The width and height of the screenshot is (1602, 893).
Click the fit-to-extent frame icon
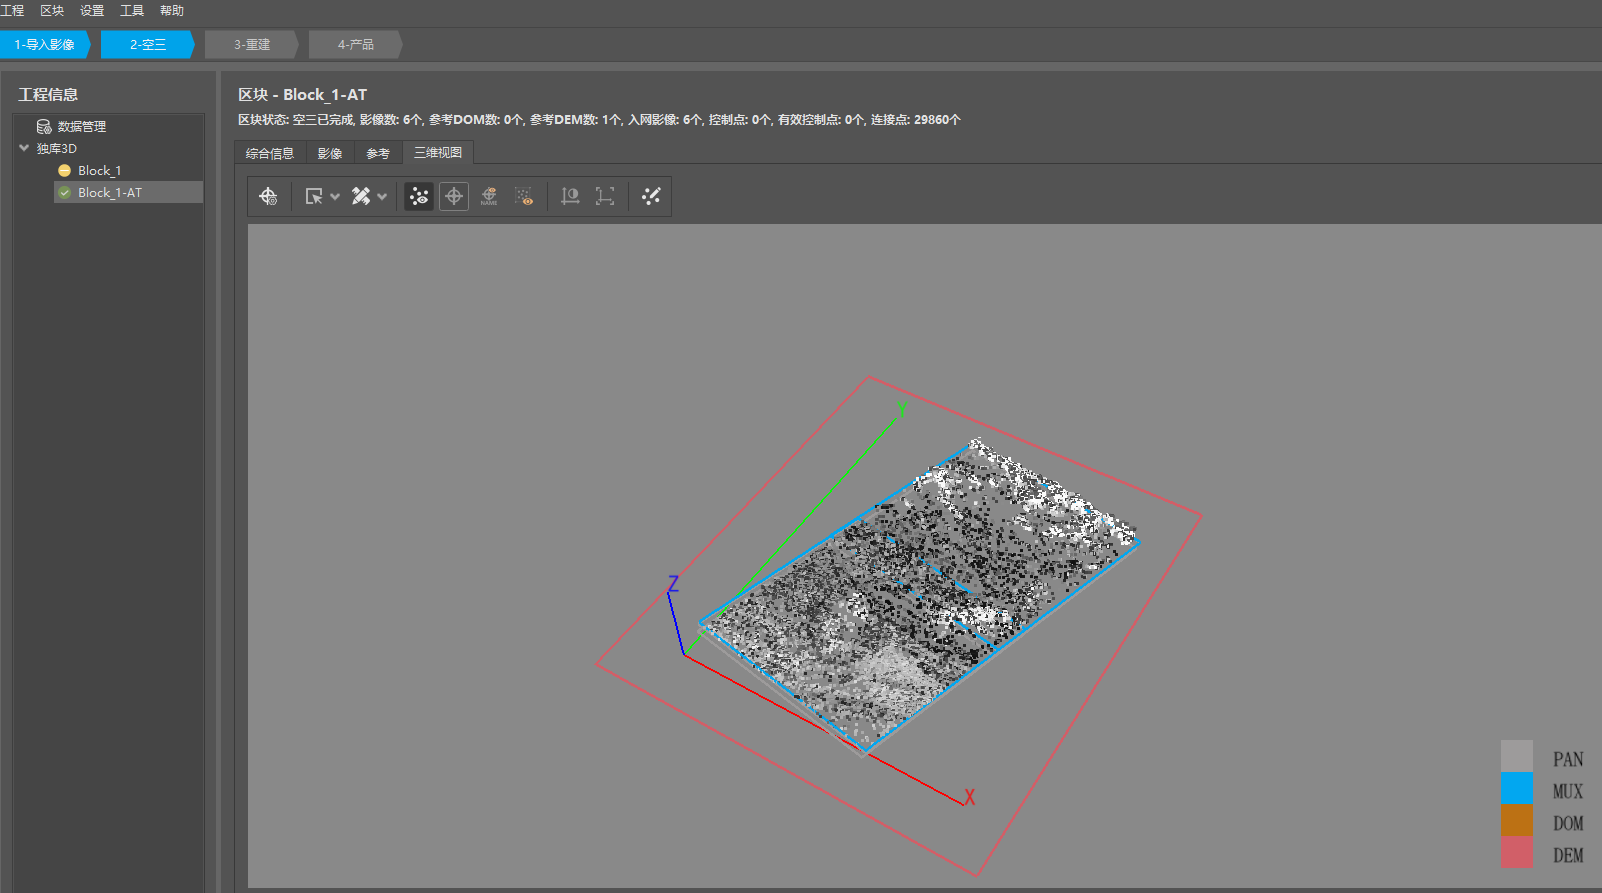click(x=605, y=197)
